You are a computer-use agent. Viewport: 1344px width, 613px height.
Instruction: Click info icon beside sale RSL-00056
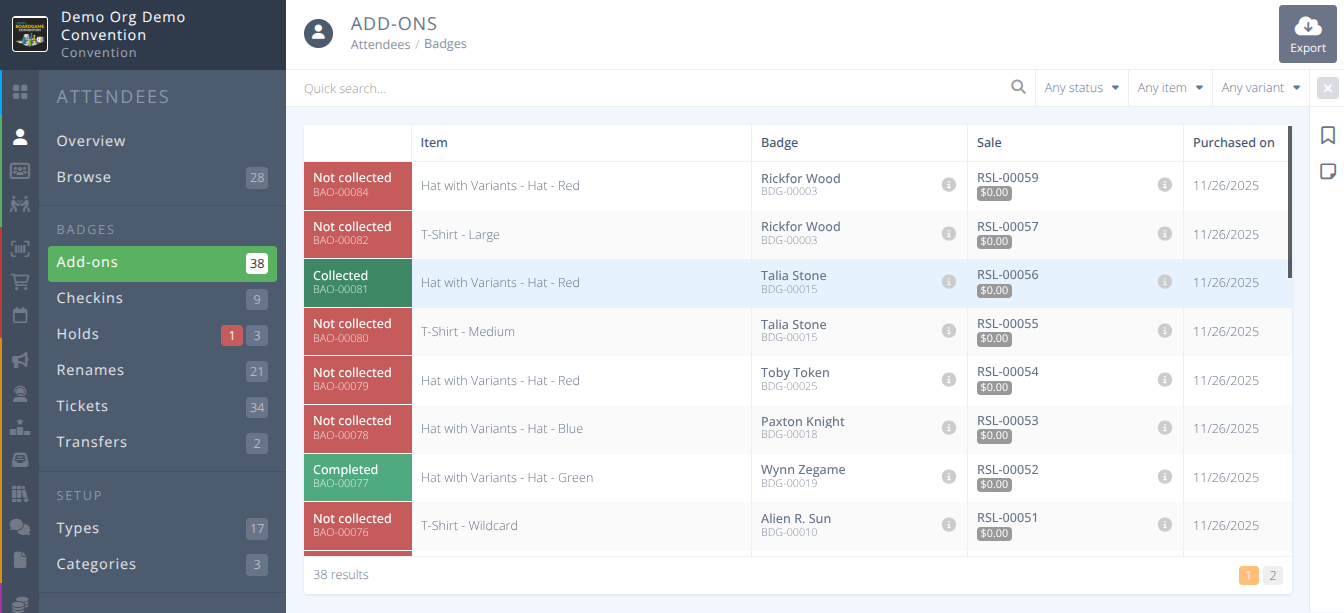pos(1164,282)
